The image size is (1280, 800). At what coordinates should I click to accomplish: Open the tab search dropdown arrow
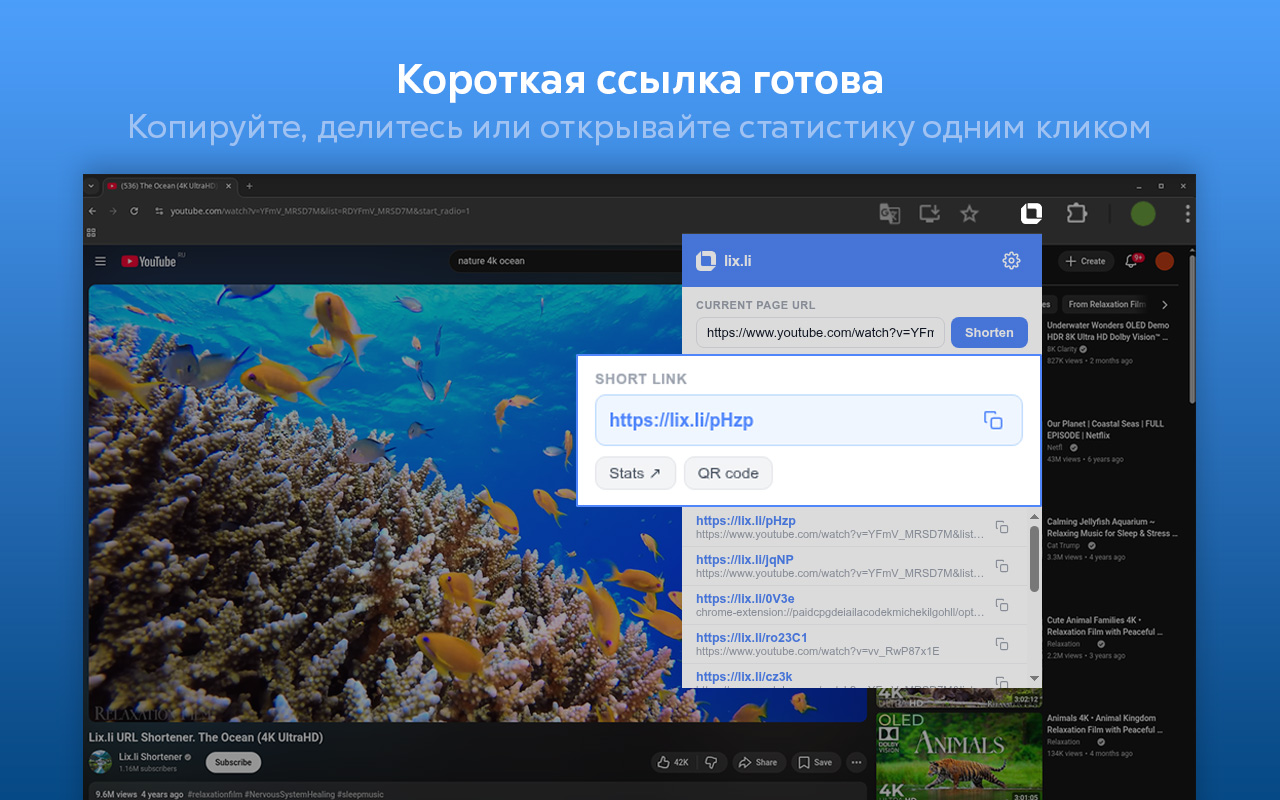(91, 186)
